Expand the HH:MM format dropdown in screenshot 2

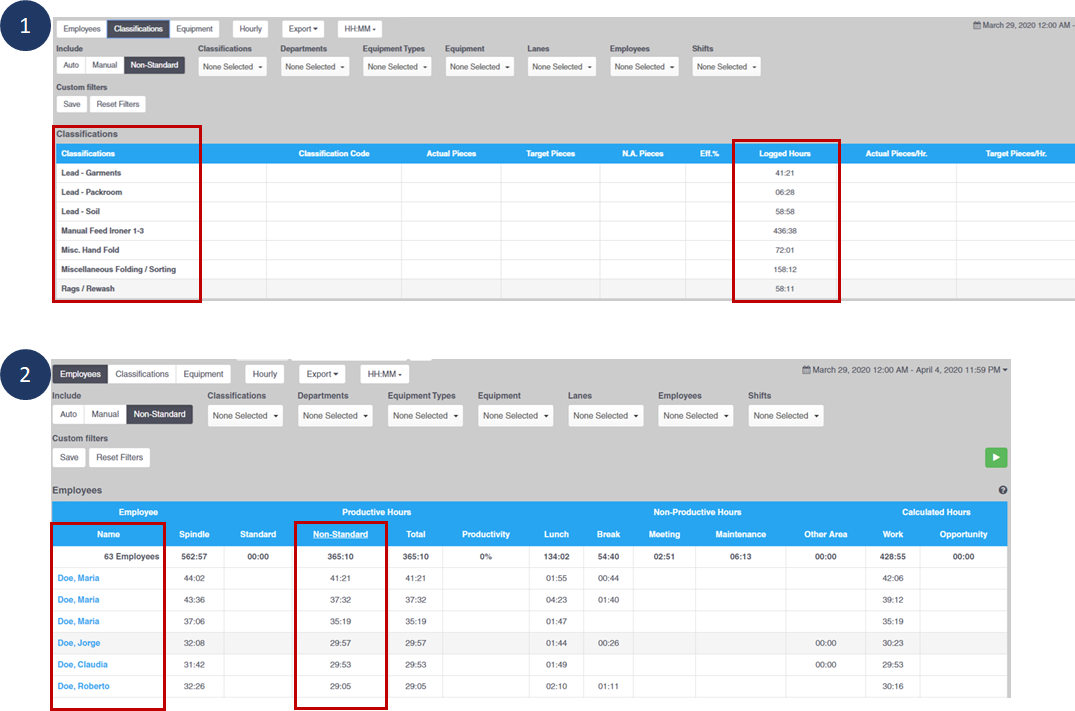[384, 374]
